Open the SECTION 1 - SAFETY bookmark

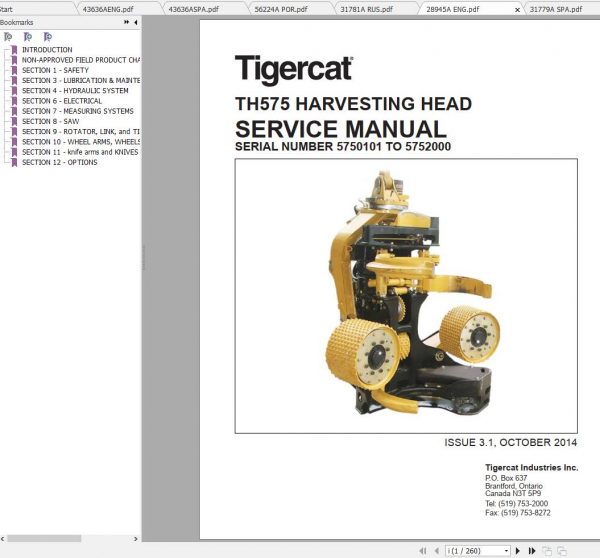click(x=55, y=70)
